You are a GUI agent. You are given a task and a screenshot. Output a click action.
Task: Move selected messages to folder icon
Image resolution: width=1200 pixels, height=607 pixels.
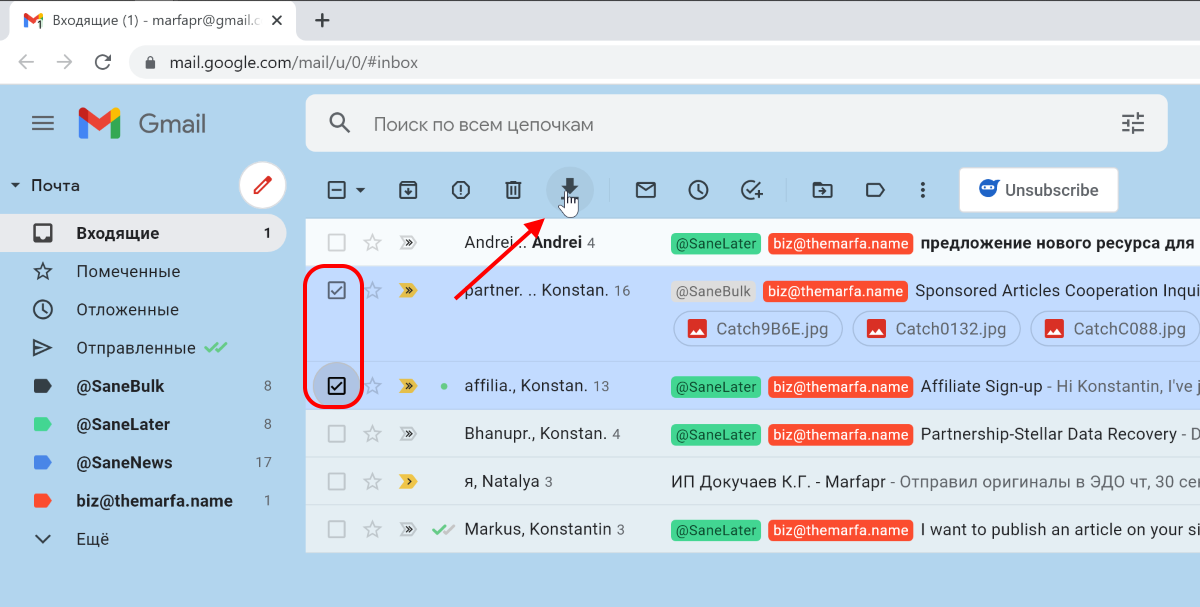[822, 190]
